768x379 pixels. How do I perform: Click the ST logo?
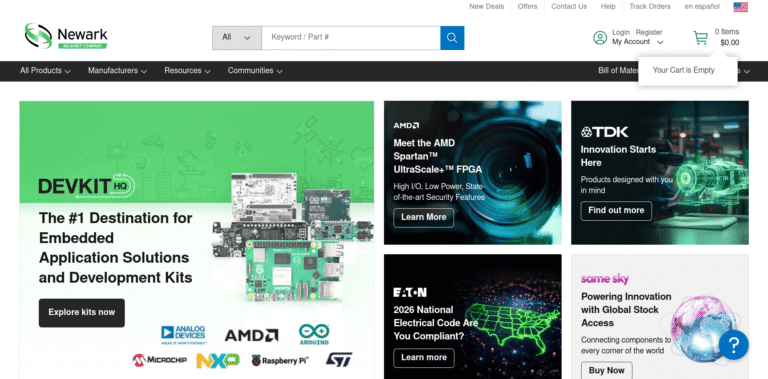pyautogui.click(x=339, y=360)
